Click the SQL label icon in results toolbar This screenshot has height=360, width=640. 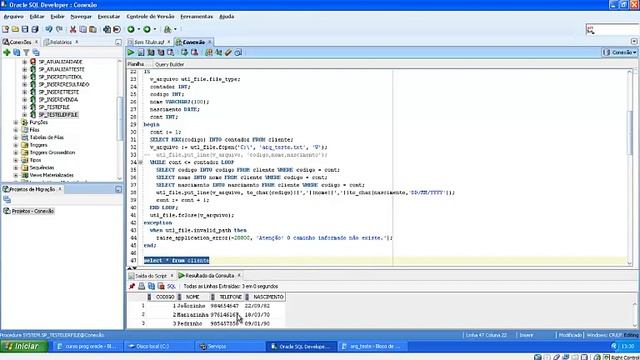[171, 287]
